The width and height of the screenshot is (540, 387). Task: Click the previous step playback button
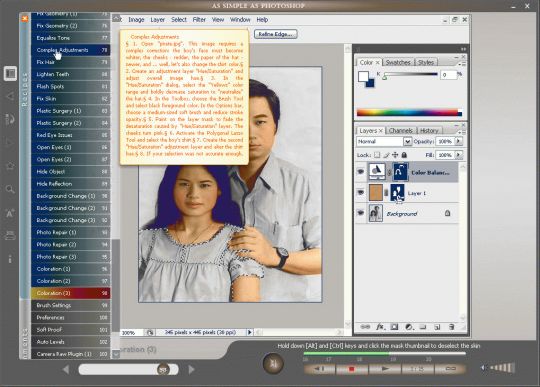coord(320,369)
